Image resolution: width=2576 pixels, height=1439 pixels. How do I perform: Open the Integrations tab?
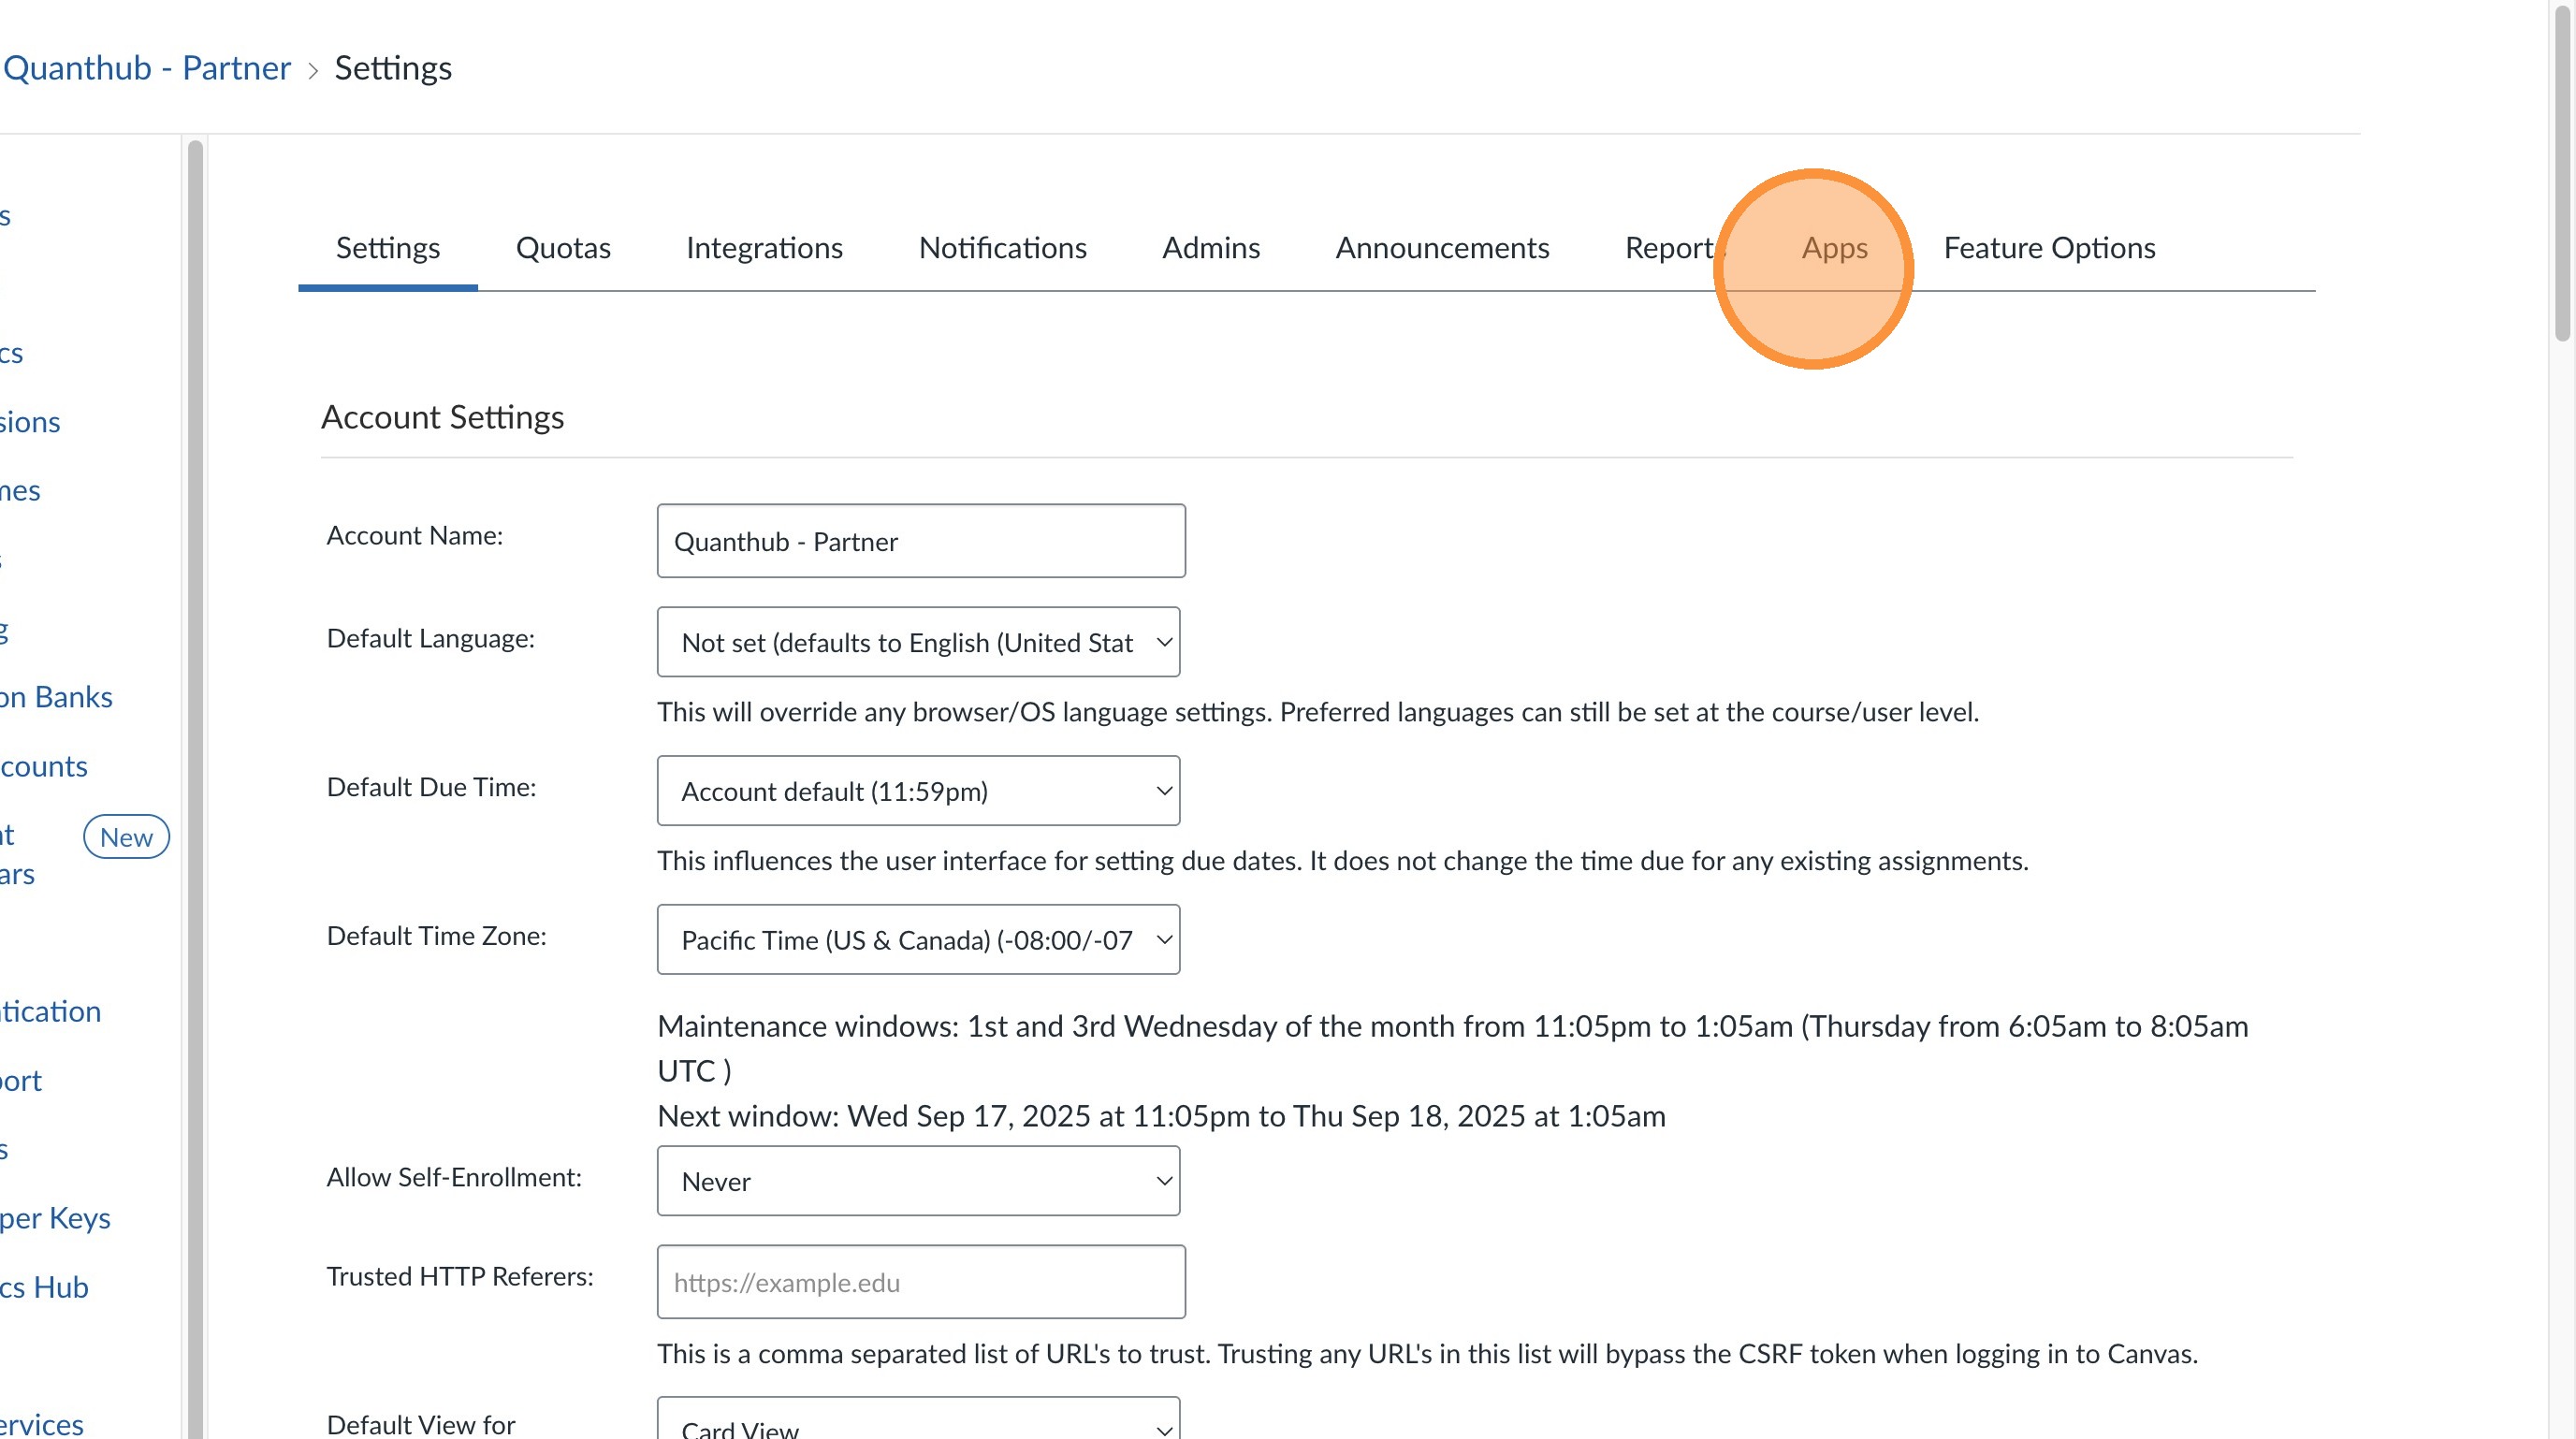(x=764, y=247)
